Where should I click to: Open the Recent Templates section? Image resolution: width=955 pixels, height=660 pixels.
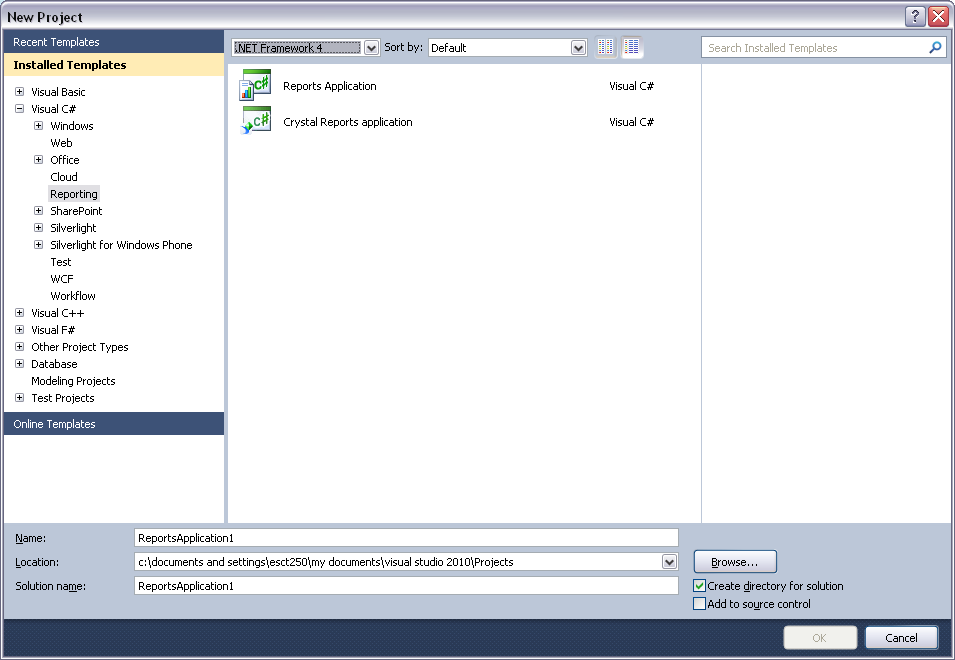tap(114, 42)
